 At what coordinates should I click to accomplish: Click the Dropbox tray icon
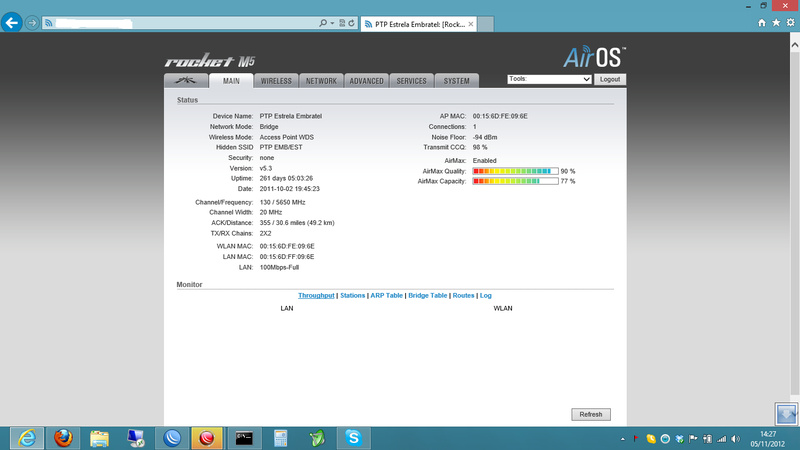(x=679, y=439)
